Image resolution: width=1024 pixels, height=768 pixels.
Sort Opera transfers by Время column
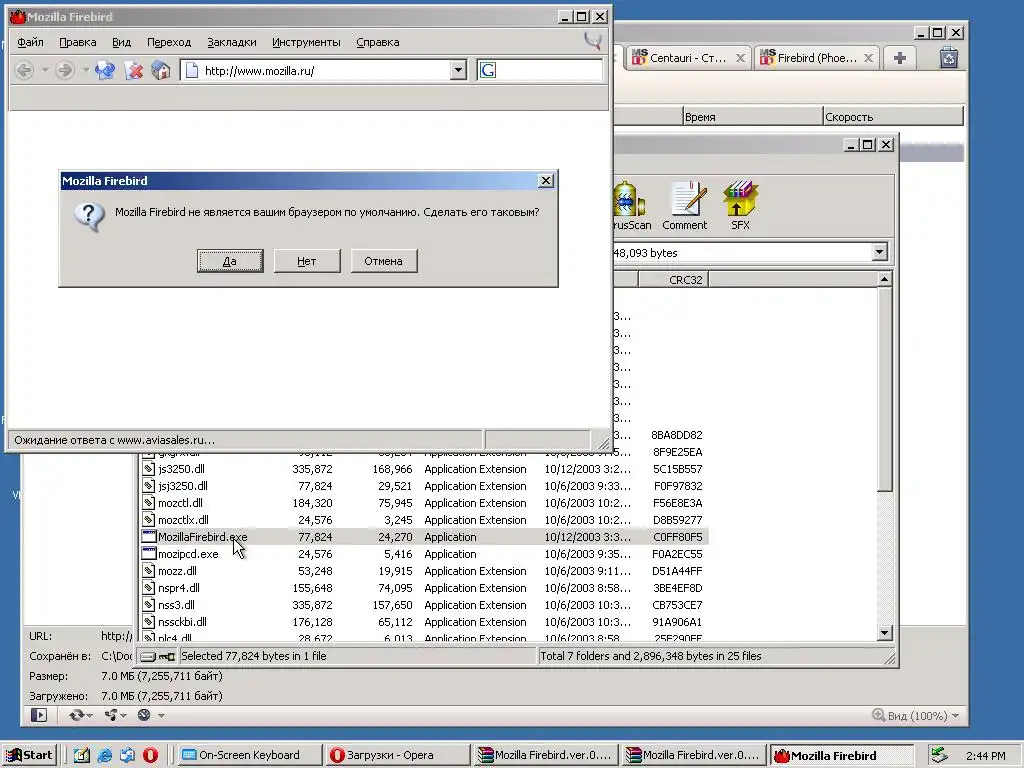coord(752,116)
